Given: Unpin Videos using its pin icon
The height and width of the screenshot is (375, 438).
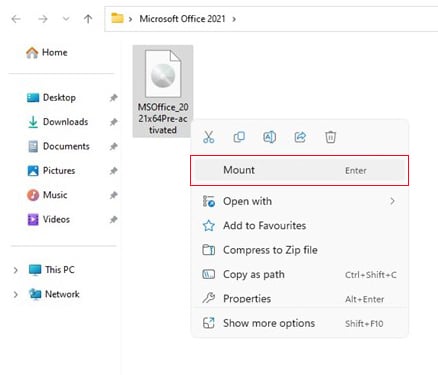Looking at the screenshot, I should point(114,219).
